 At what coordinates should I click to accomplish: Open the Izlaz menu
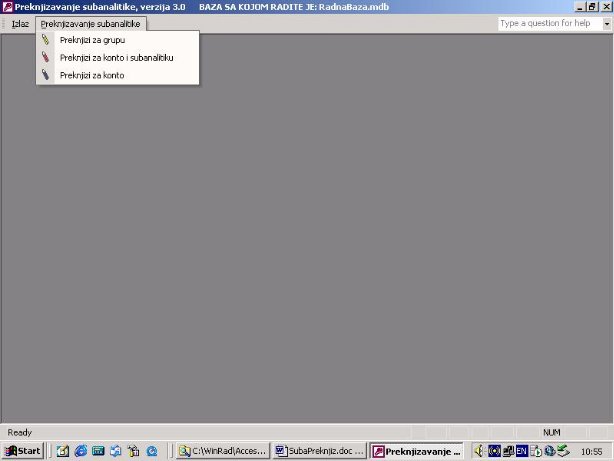point(20,23)
